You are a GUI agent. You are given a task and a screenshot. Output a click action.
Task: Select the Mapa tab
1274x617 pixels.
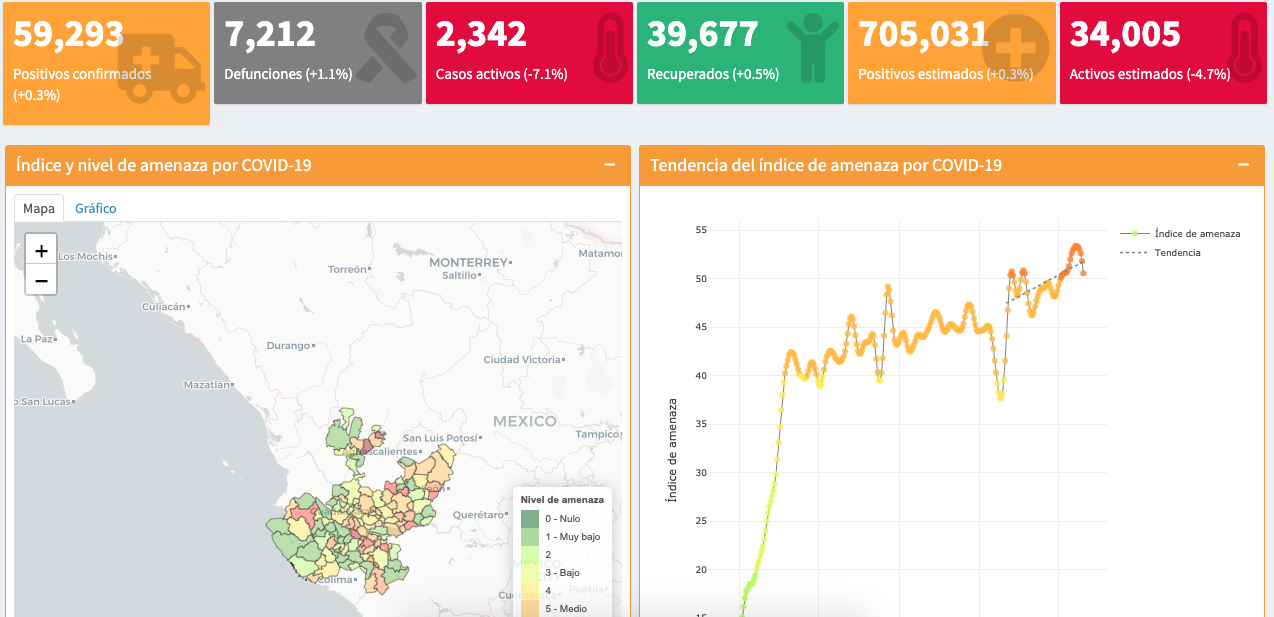(39, 208)
